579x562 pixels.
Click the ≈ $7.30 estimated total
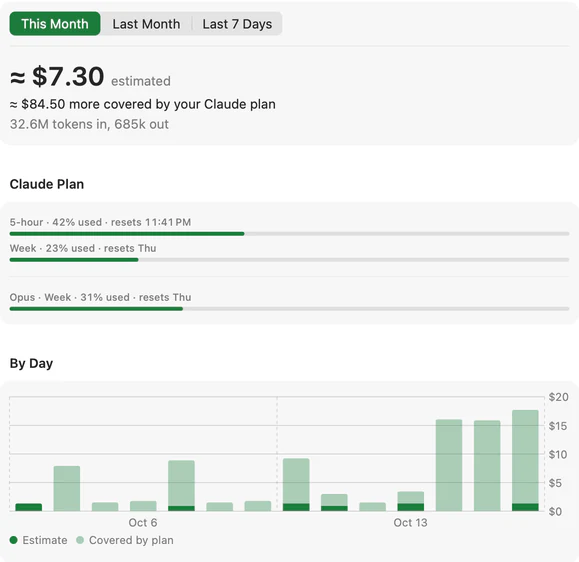(x=90, y=76)
